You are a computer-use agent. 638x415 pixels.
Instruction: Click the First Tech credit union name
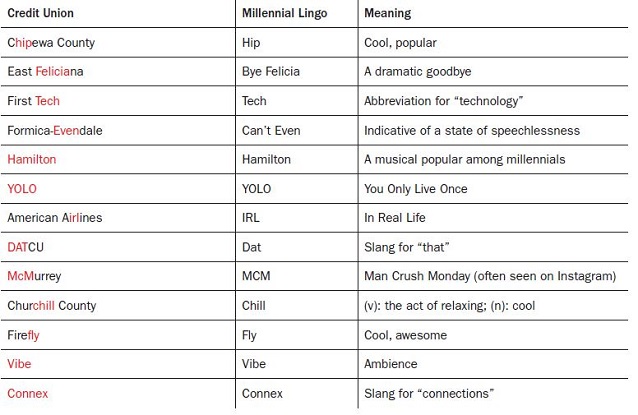point(33,101)
